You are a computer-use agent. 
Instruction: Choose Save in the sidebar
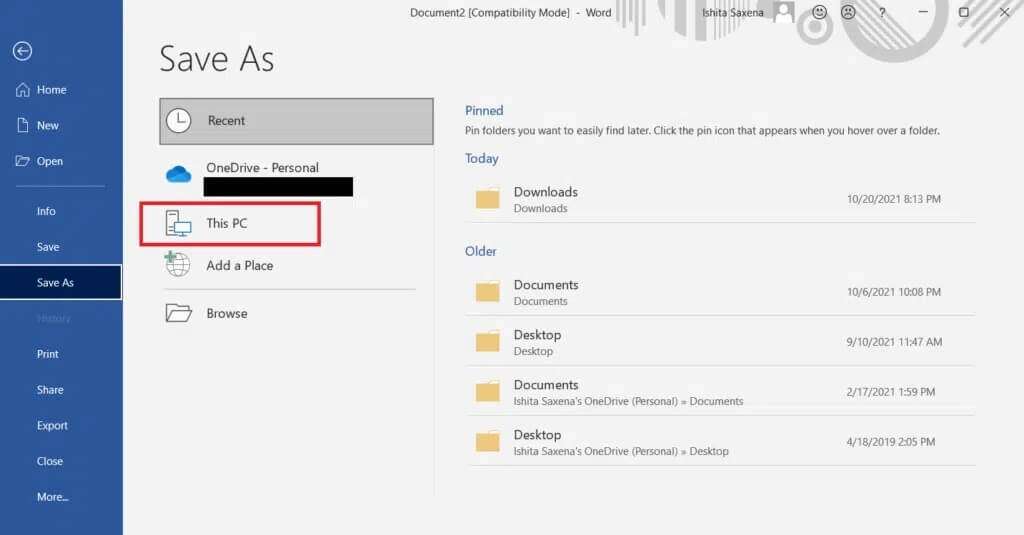[61, 247]
